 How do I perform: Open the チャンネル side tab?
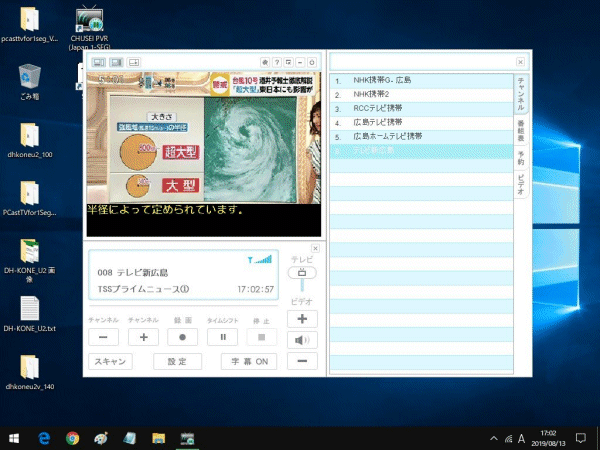(x=521, y=94)
